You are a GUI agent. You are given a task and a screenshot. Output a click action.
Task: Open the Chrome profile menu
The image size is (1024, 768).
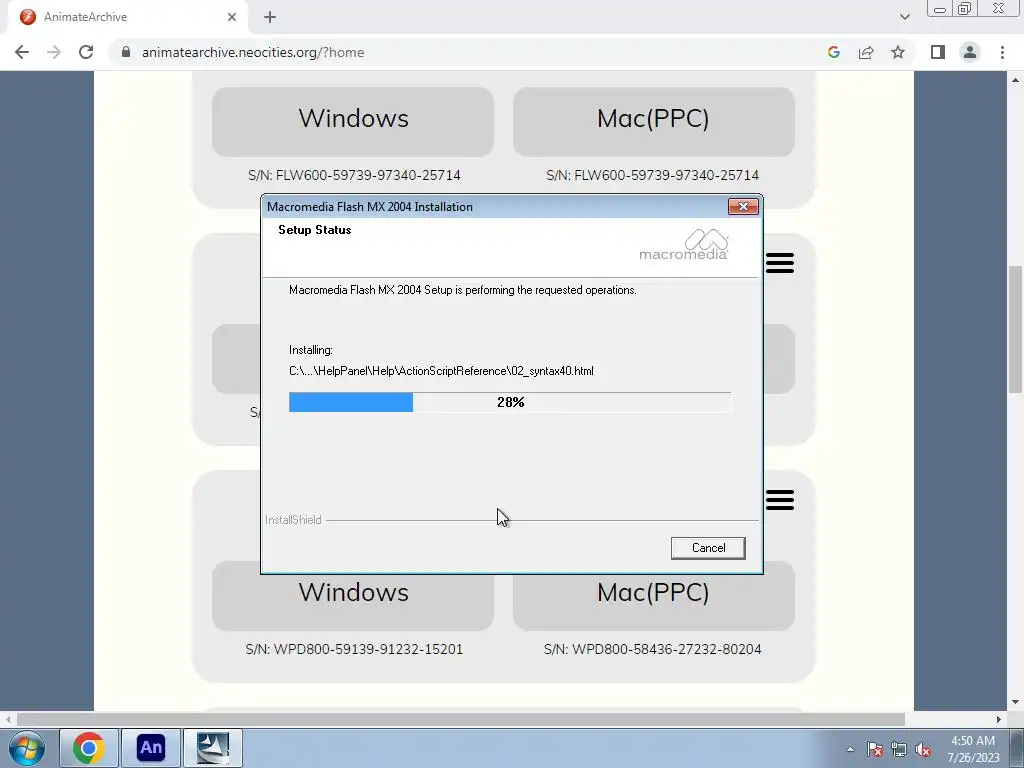coord(970,52)
